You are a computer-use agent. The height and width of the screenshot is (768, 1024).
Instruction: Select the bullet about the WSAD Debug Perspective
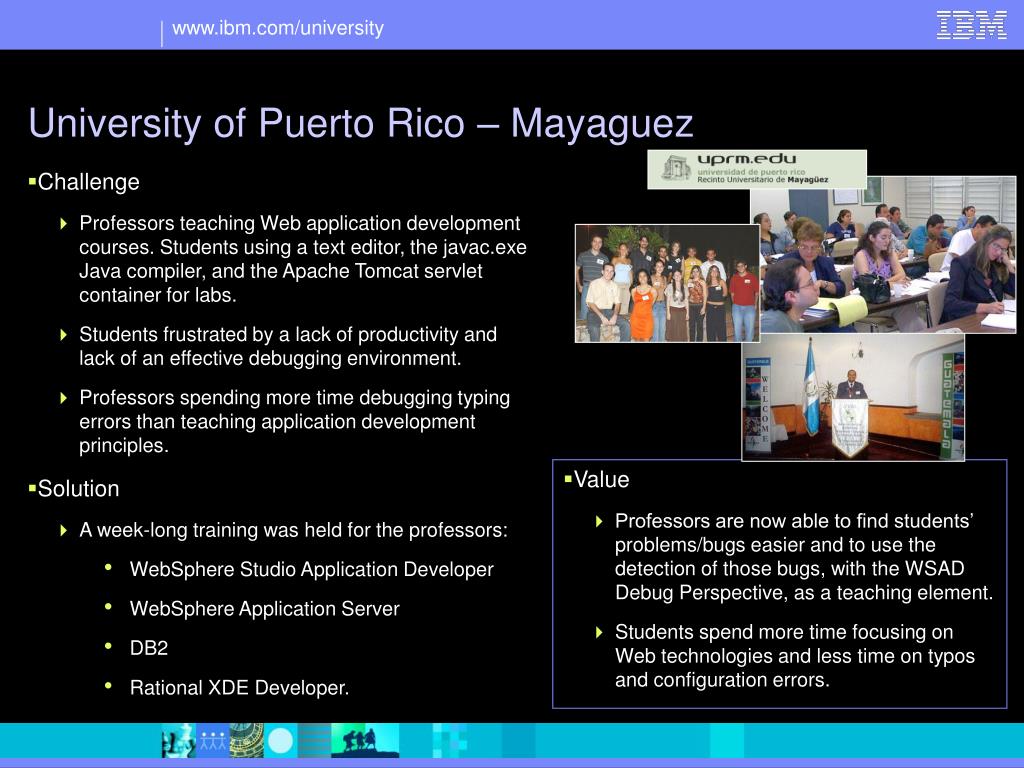(804, 556)
